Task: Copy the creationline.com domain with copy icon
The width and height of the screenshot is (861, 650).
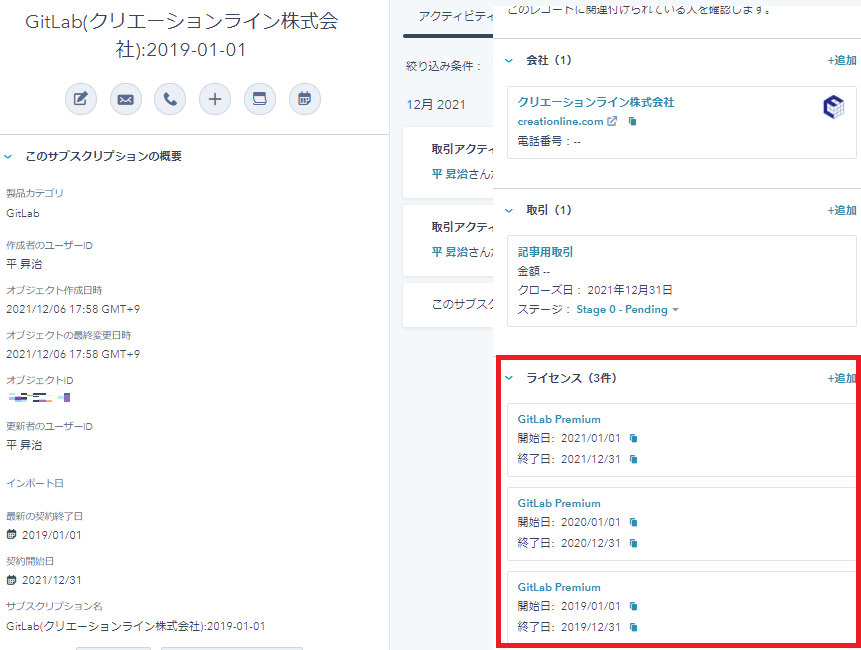Action: [x=633, y=121]
